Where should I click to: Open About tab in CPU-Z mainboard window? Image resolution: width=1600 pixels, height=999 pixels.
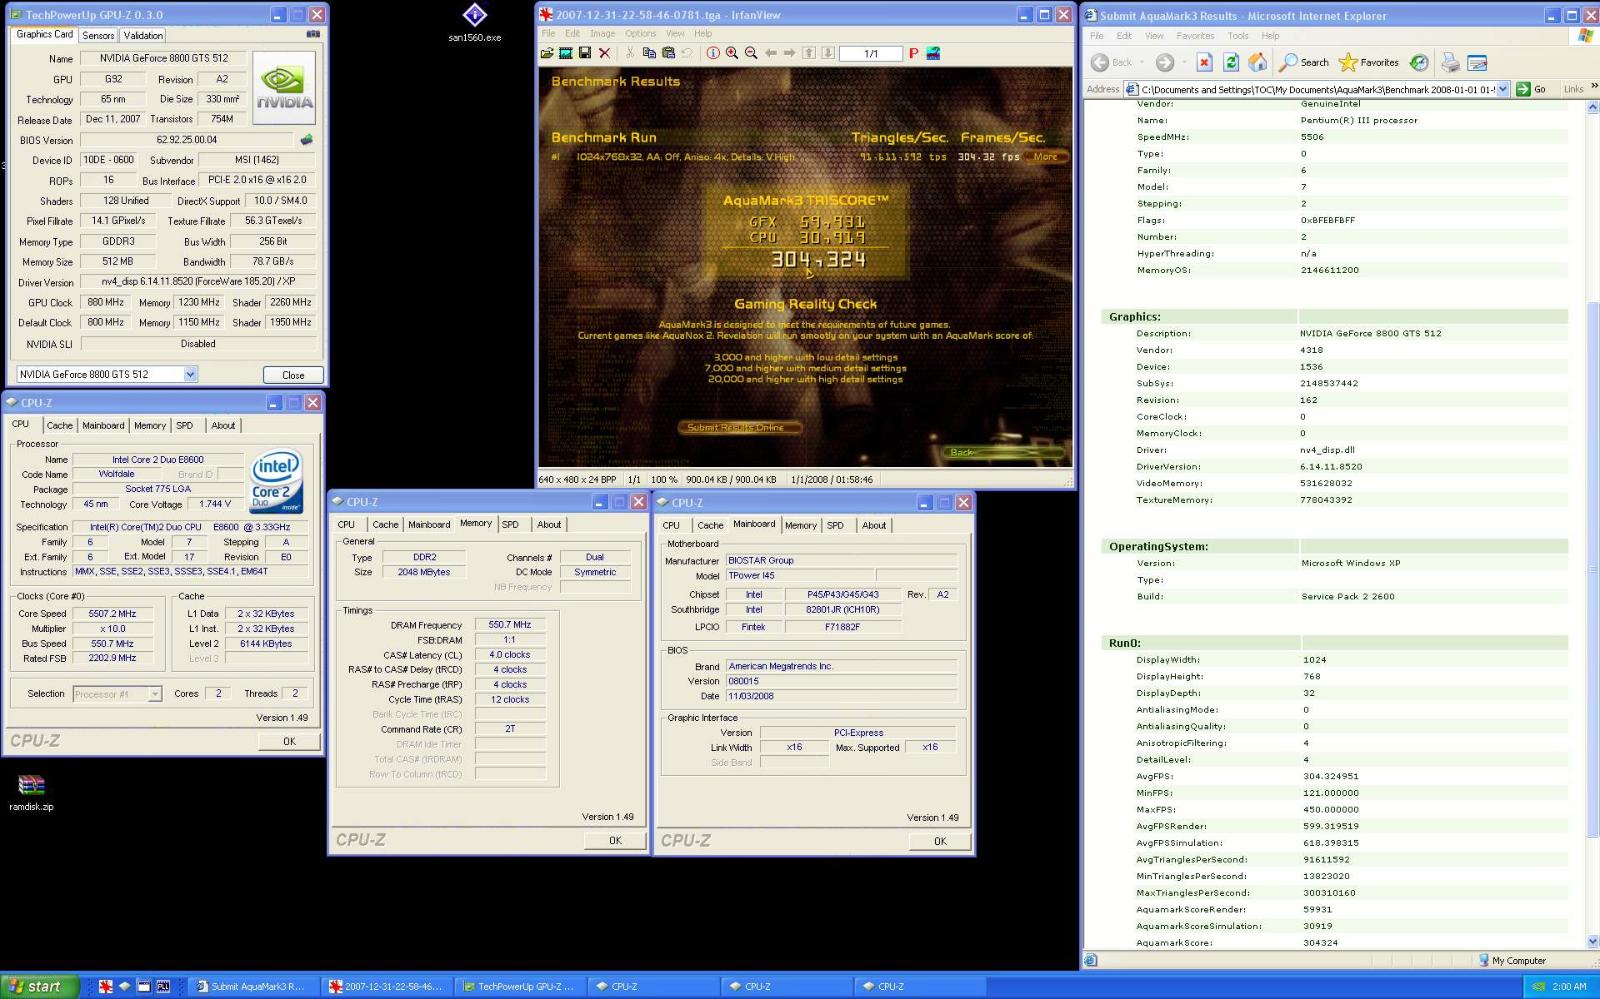(x=874, y=525)
